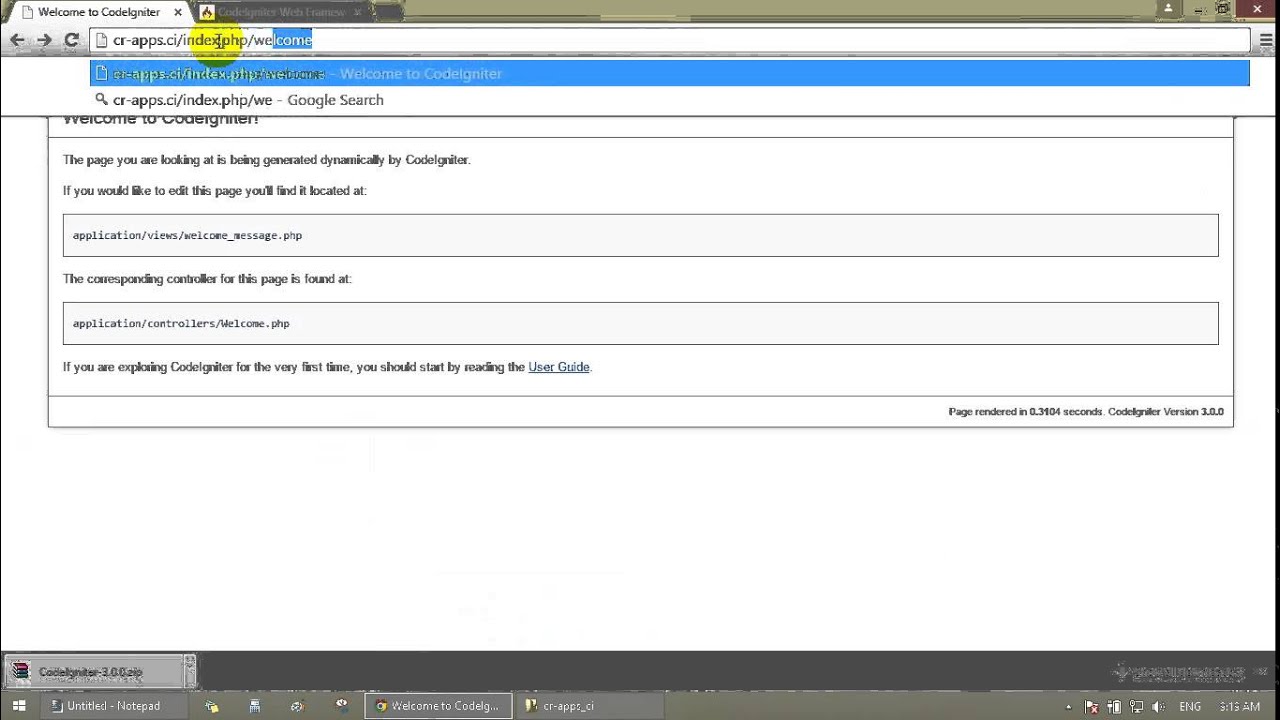Show hidden system tray icons arrow
Screen dimensions: 1280x720
pos(1068,707)
